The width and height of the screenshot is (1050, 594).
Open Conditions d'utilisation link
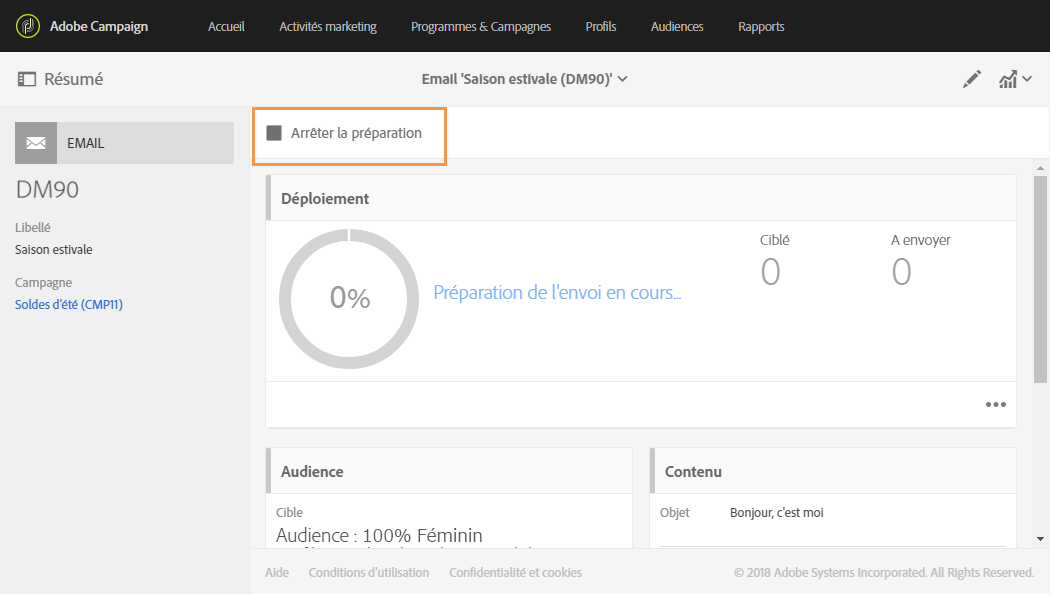click(x=369, y=573)
